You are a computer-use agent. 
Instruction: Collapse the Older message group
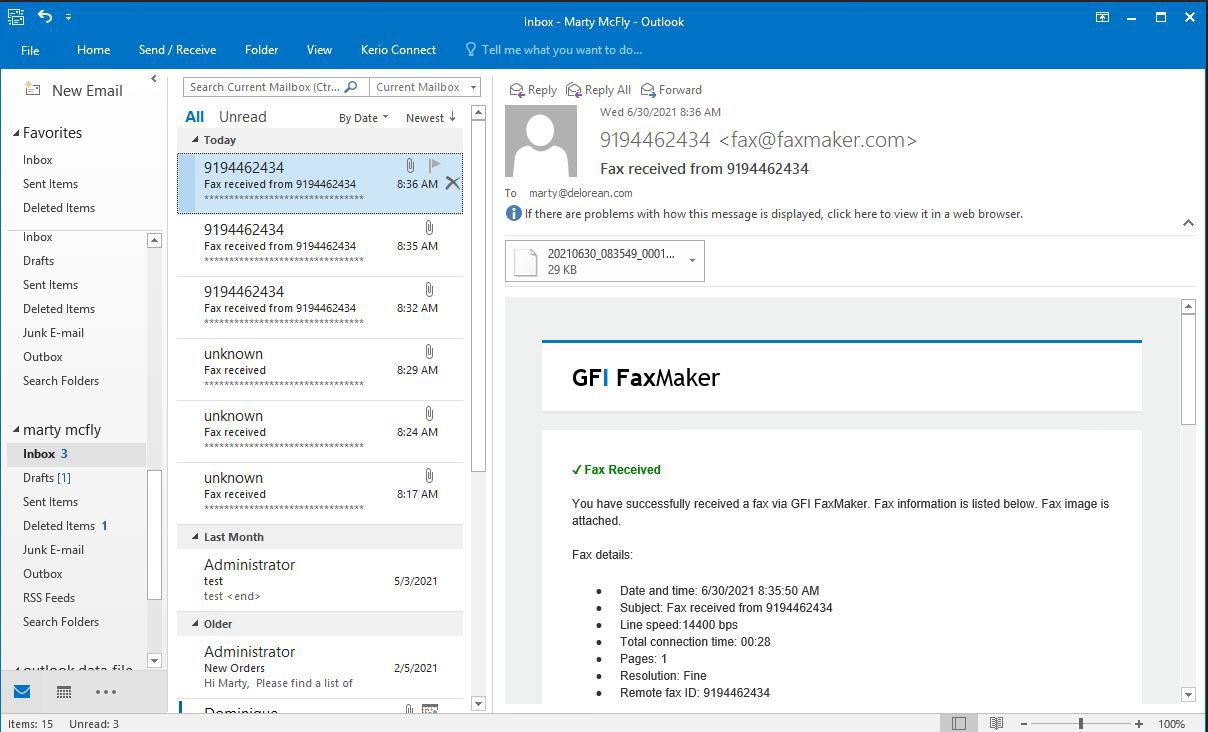(x=194, y=624)
